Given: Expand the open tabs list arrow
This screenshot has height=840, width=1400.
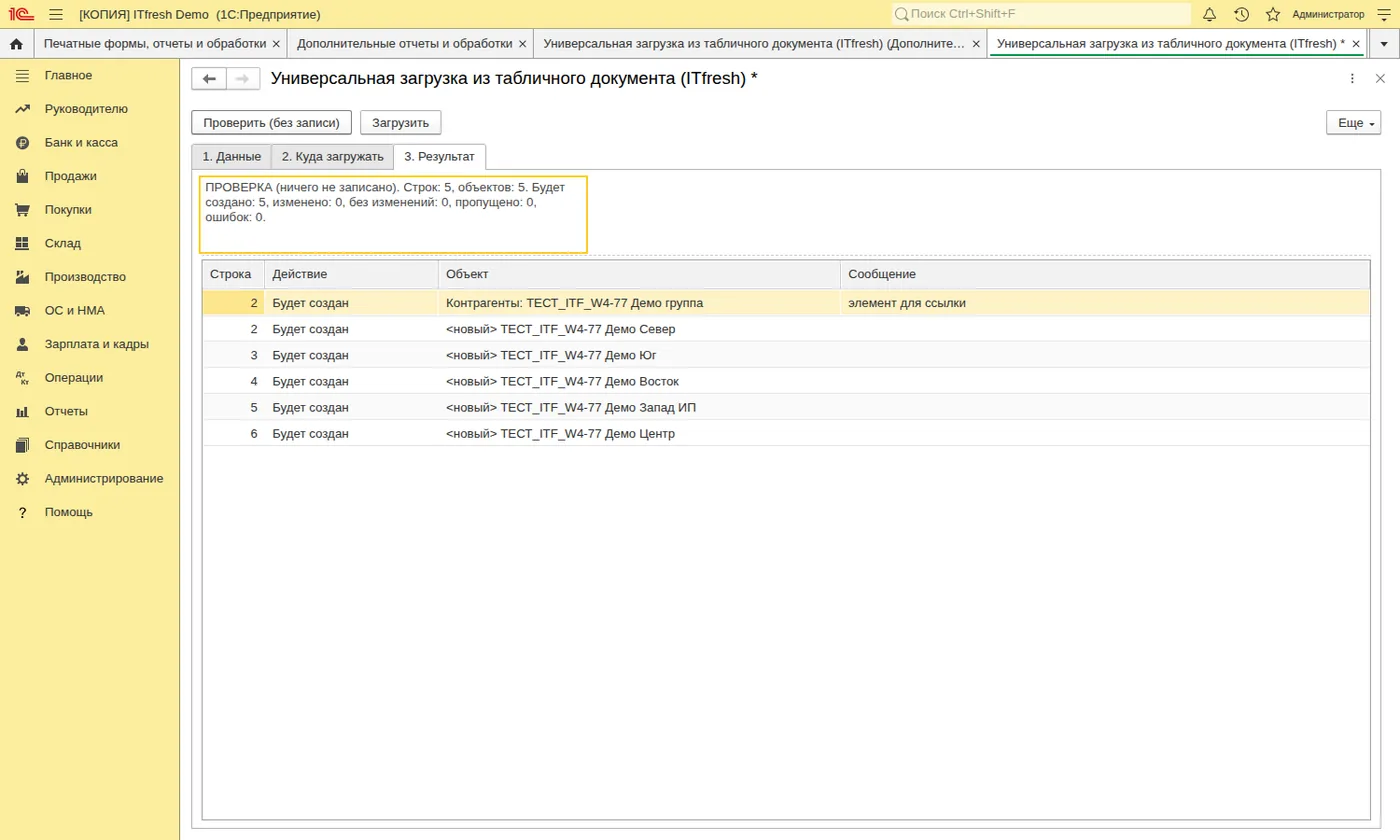Looking at the screenshot, I should (1384, 44).
